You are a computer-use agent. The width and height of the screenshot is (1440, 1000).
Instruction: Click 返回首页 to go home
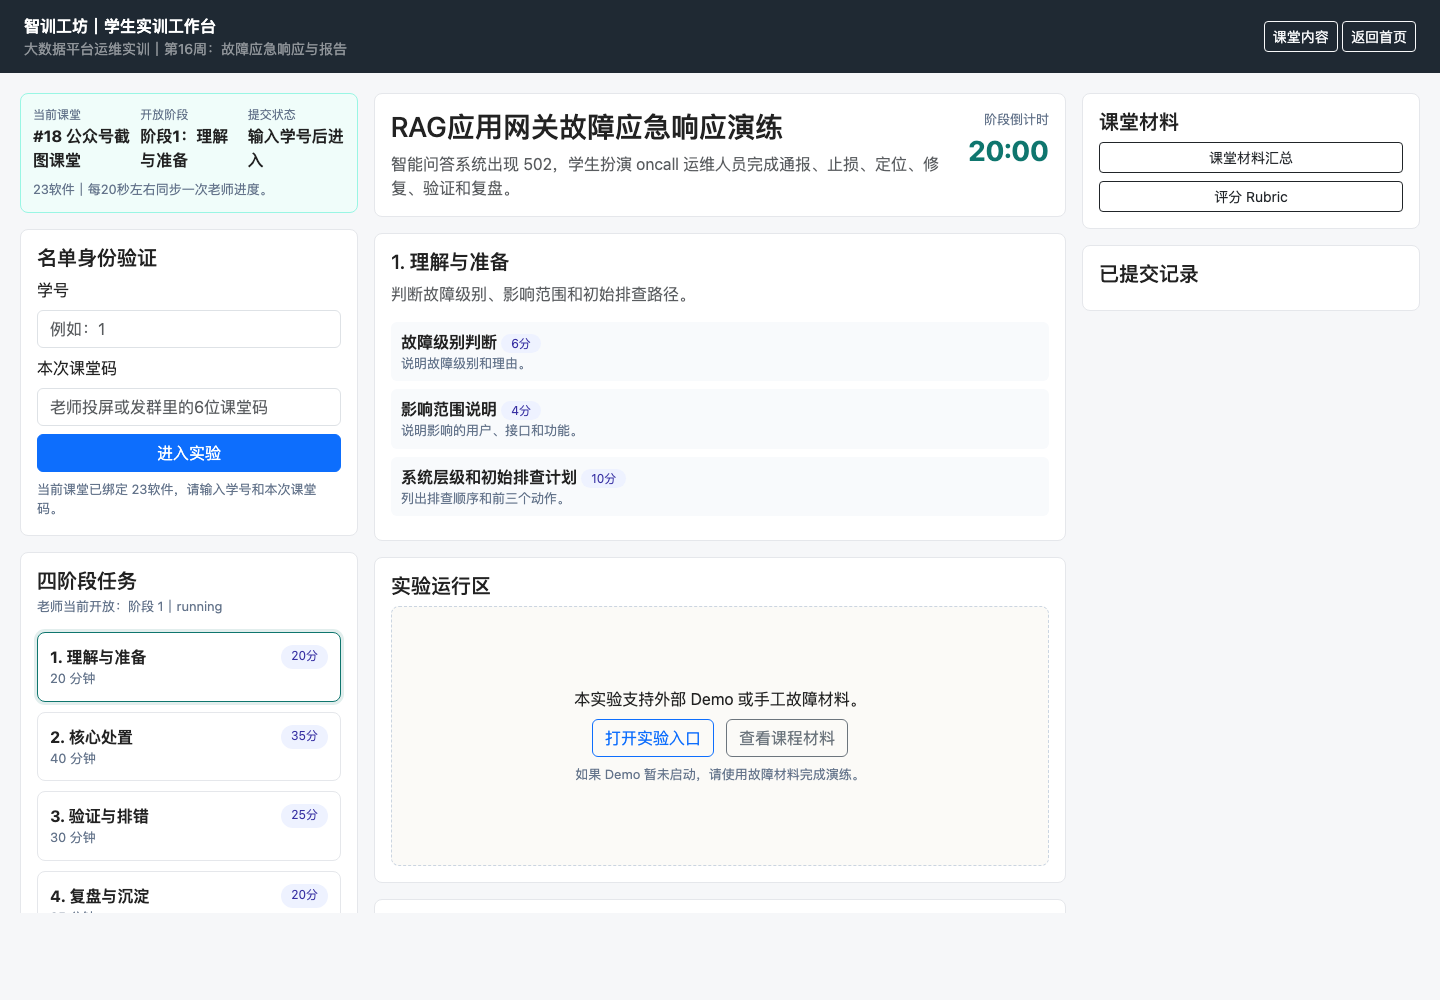[x=1378, y=37]
